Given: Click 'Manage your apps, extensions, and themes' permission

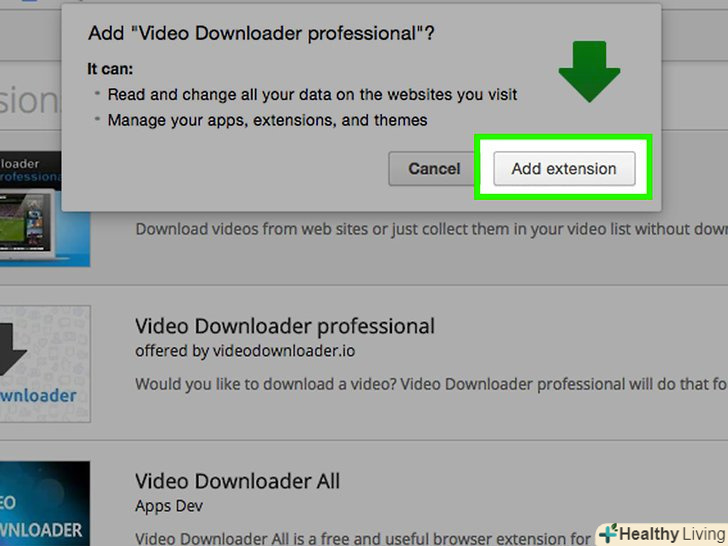Looking at the screenshot, I should click(267, 120).
